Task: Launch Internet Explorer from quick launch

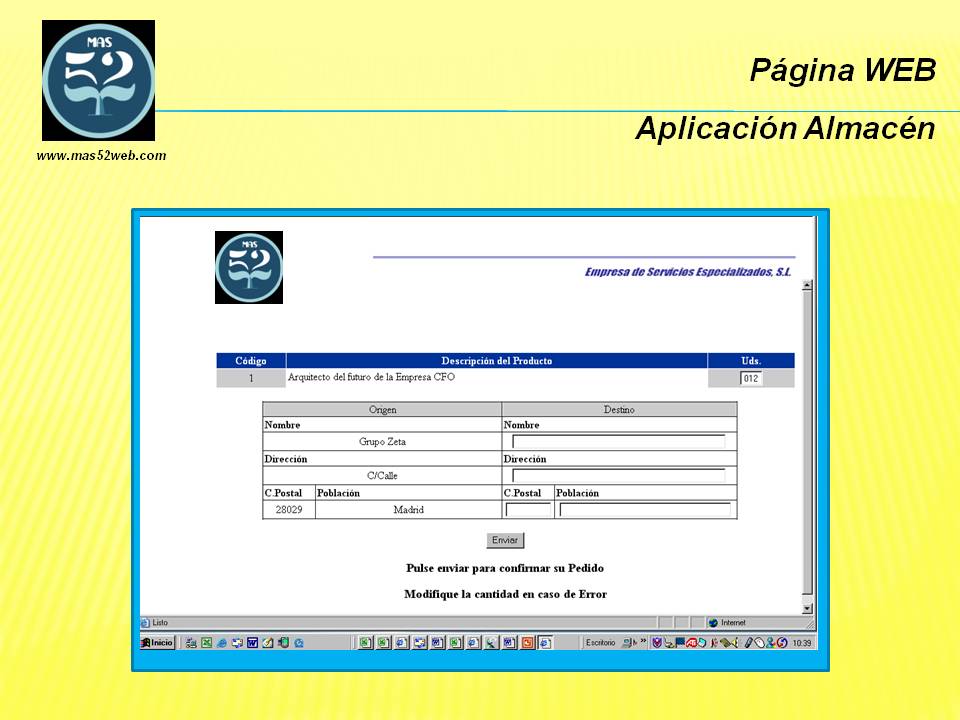Action: click(222, 643)
